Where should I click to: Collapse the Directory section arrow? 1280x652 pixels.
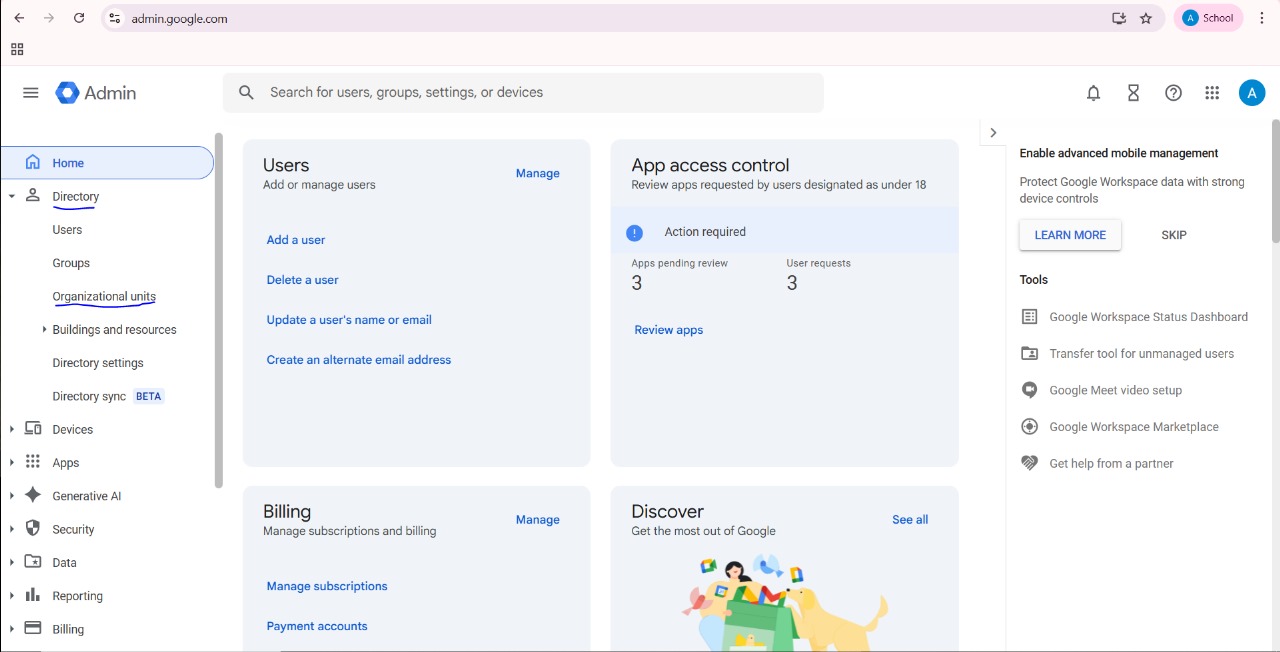click(x=12, y=197)
